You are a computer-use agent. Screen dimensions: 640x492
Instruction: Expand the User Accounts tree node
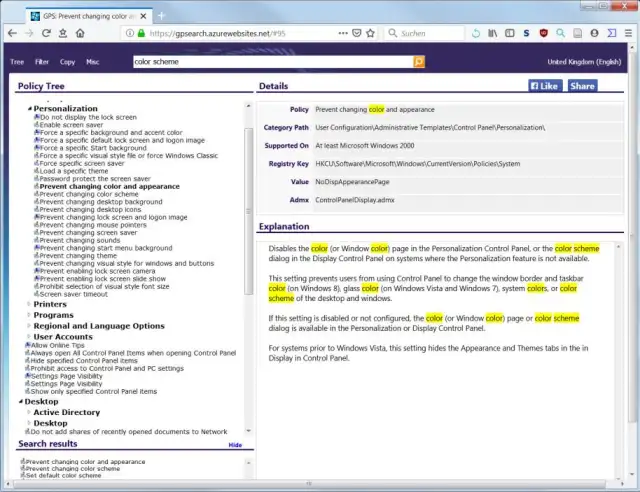click(29, 337)
